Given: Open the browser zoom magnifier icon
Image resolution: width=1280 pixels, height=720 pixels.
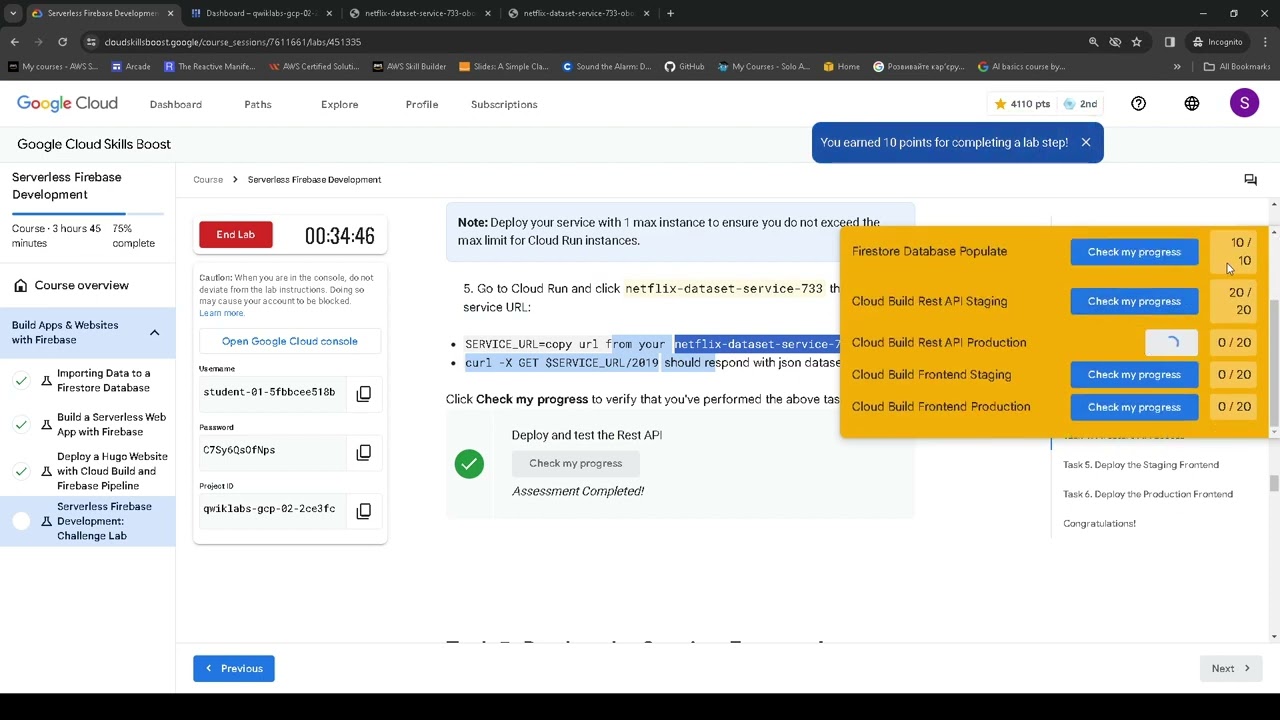Looking at the screenshot, I should click(1093, 42).
